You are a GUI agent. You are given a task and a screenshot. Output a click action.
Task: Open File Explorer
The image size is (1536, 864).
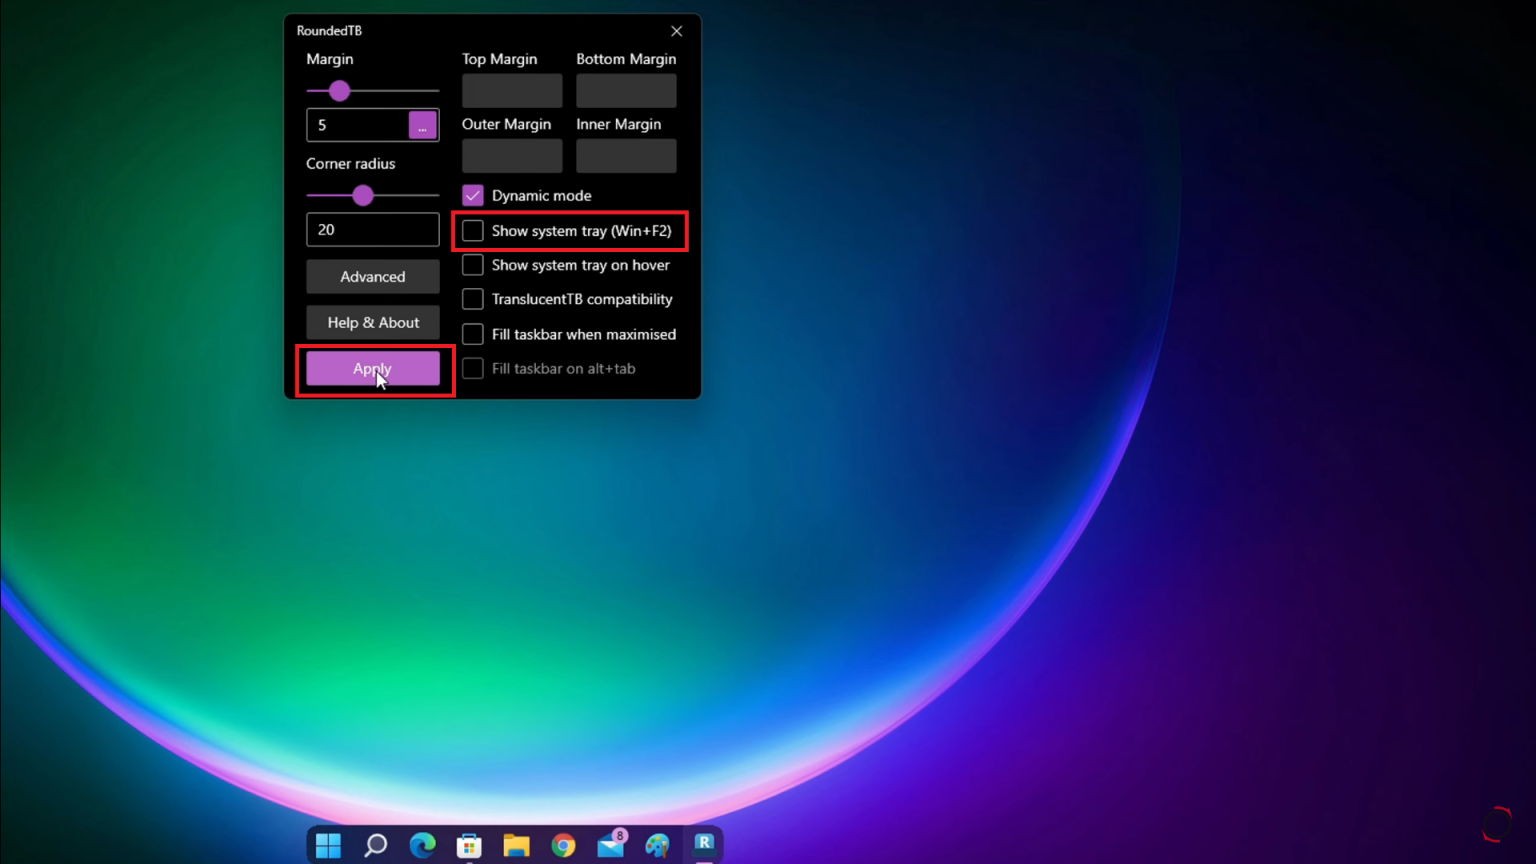click(x=516, y=845)
